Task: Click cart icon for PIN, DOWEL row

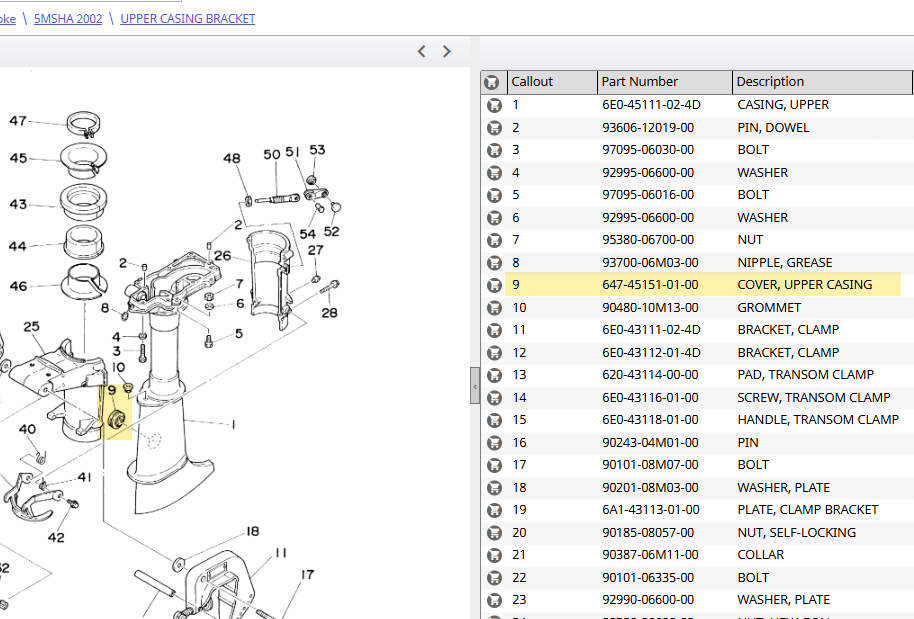Action: tap(494, 128)
